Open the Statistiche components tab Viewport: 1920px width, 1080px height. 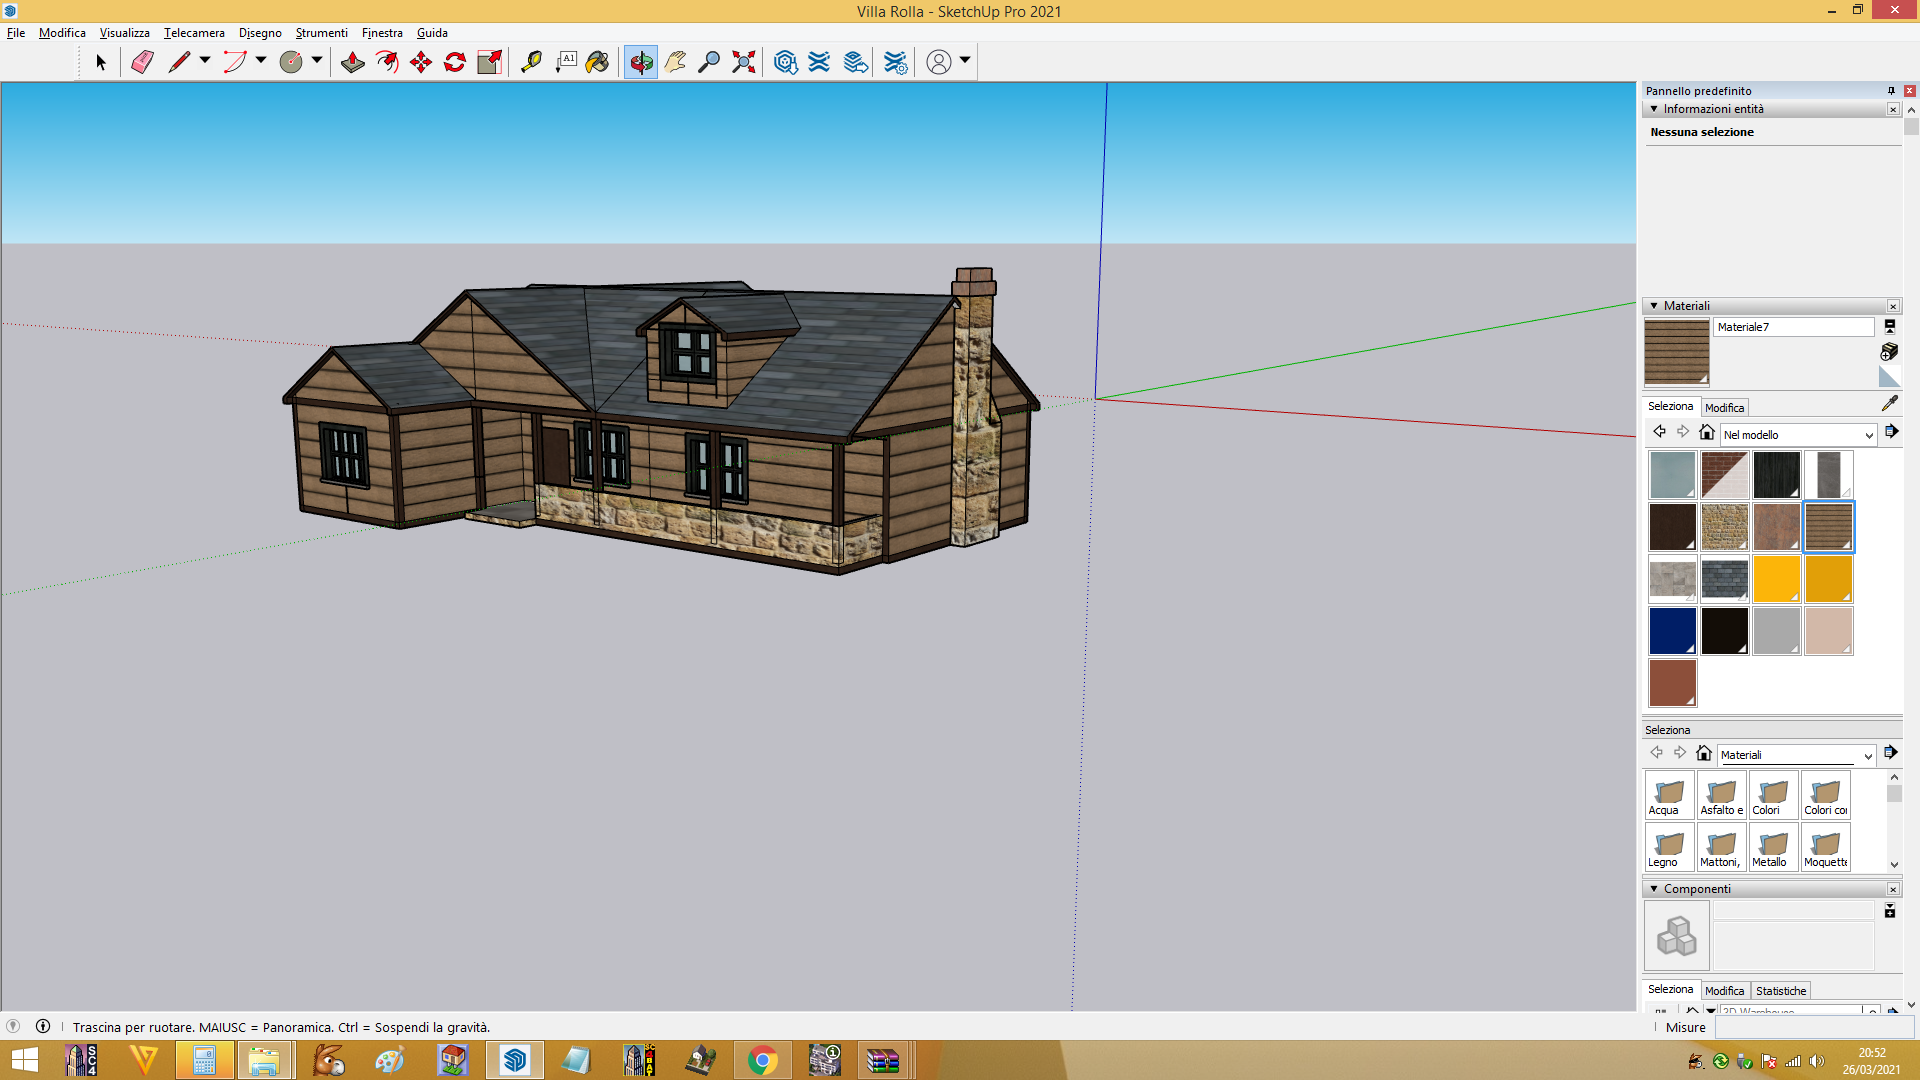click(x=1780, y=991)
